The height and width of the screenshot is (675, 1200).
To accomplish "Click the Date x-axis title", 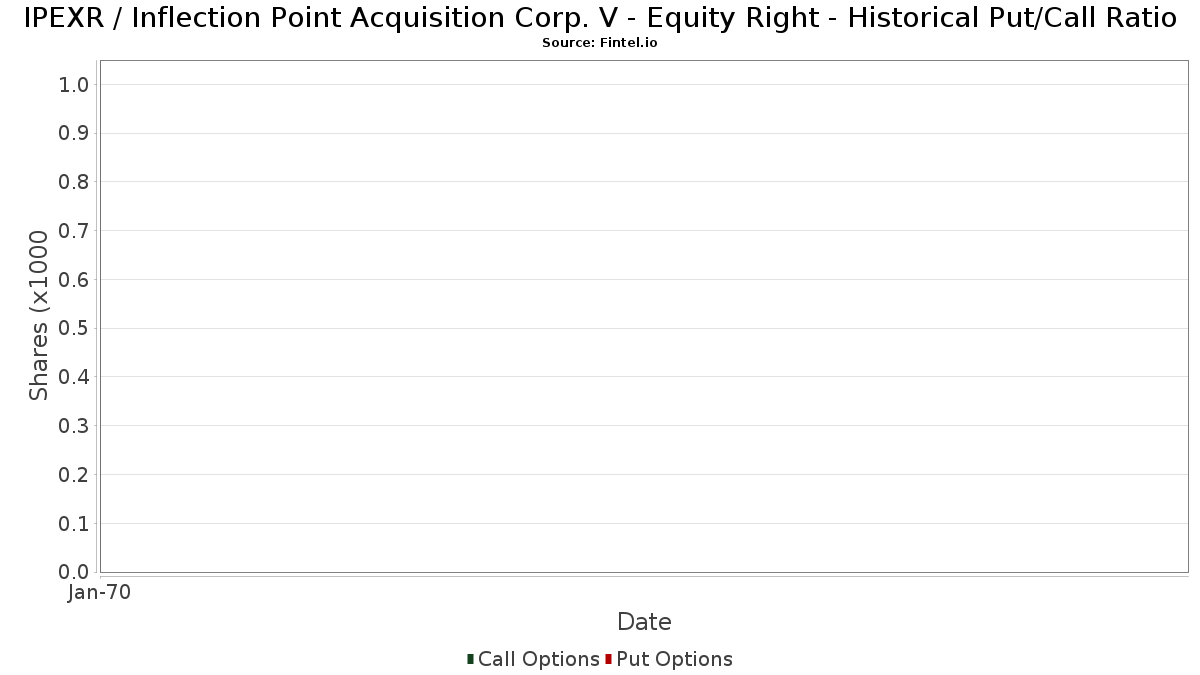I will click(x=644, y=622).
